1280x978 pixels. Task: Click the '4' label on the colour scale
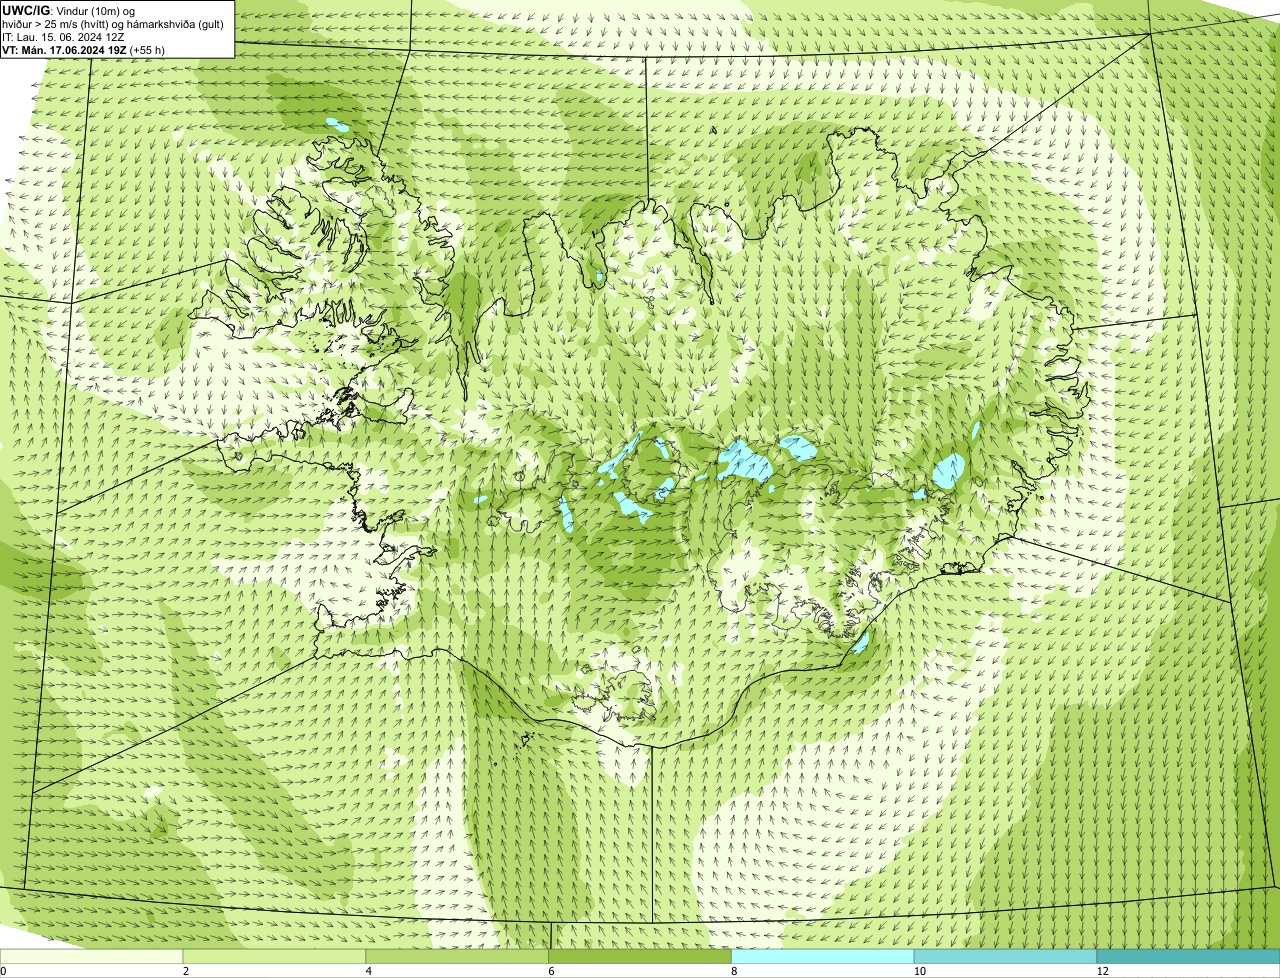369,971
